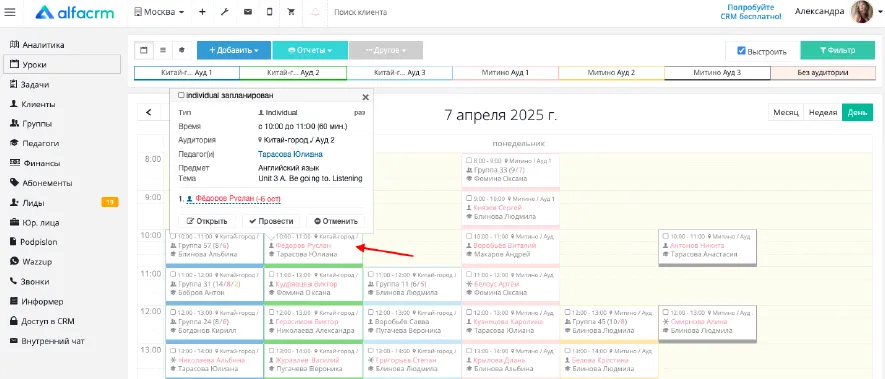The height and width of the screenshot is (379, 885).
Task: Open the hamburger menu icon
Action: (x=10, y=12)
